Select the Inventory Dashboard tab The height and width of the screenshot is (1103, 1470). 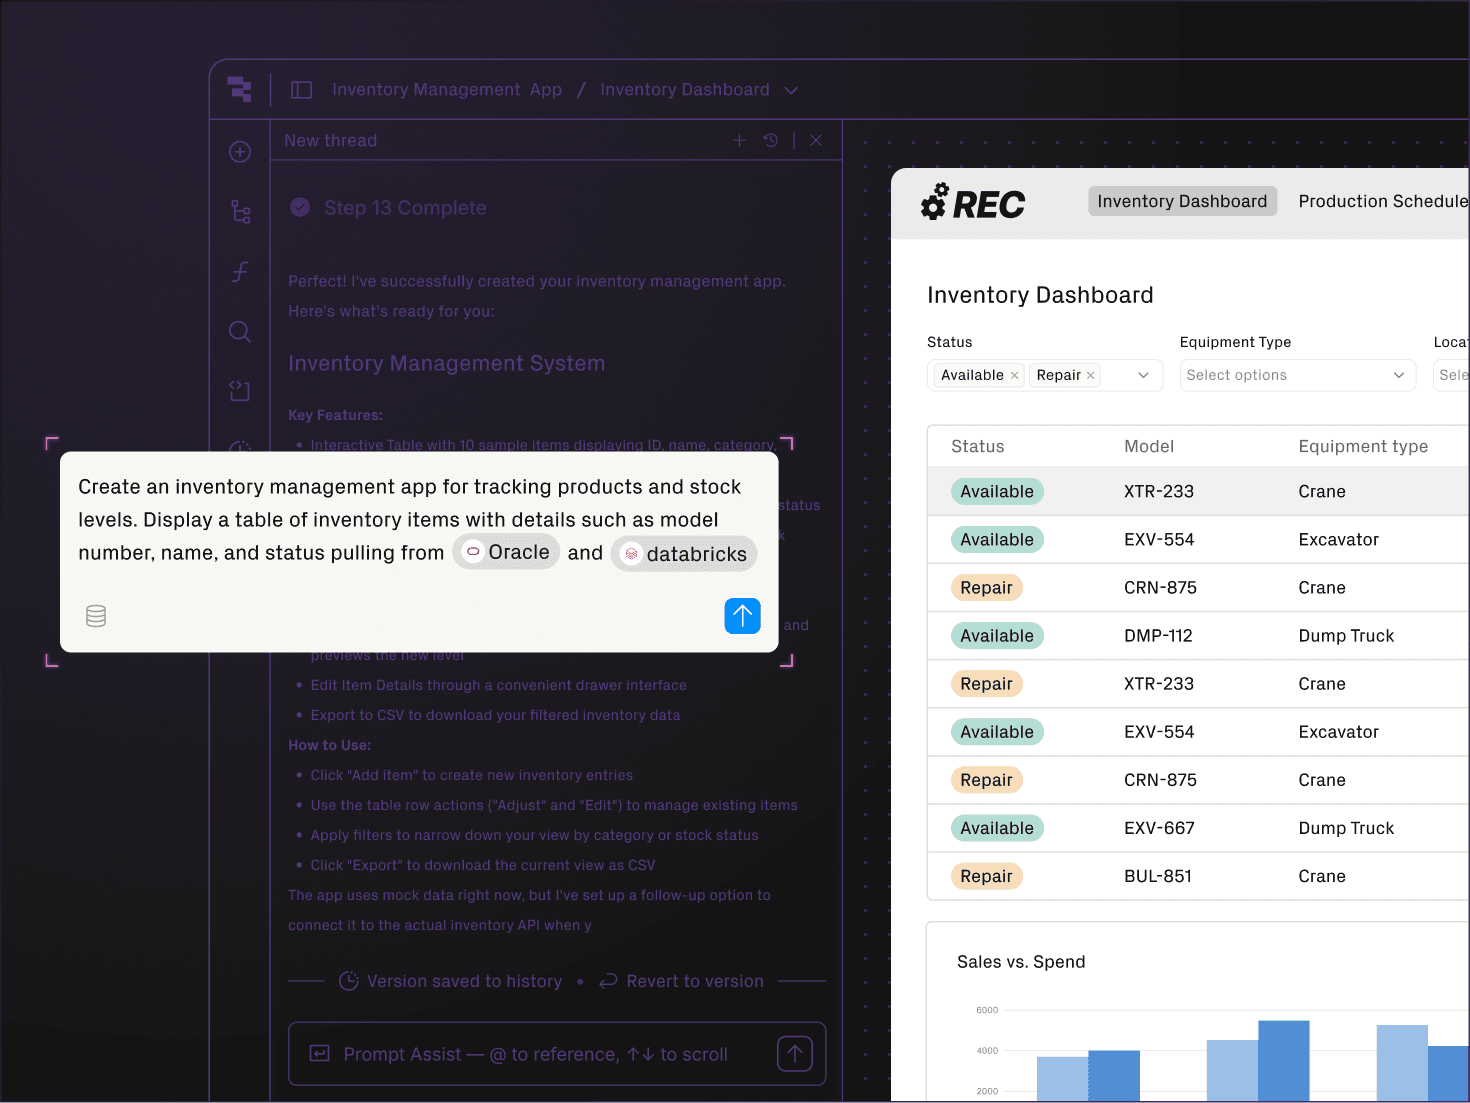(x=1182, y=201)
